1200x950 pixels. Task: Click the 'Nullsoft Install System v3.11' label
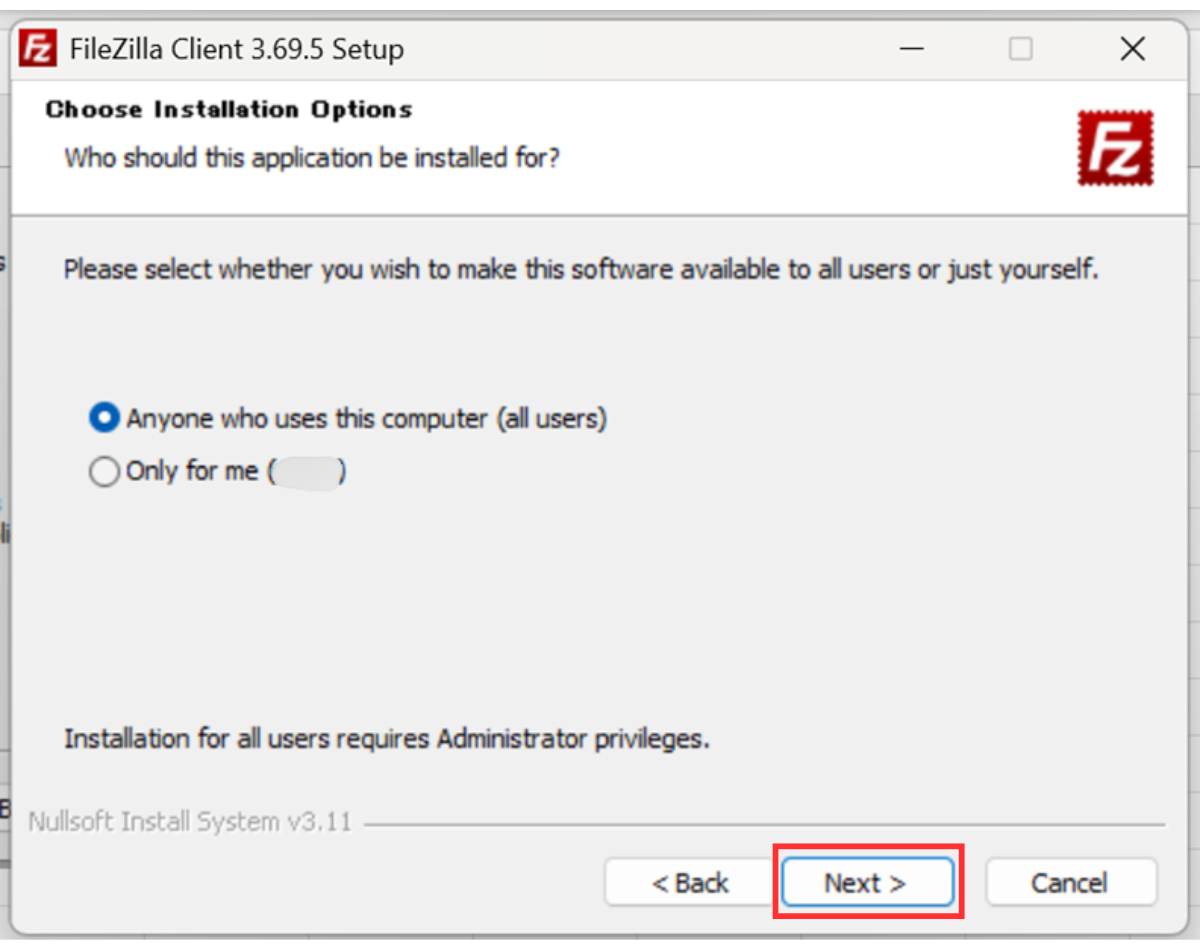(190, 822)
